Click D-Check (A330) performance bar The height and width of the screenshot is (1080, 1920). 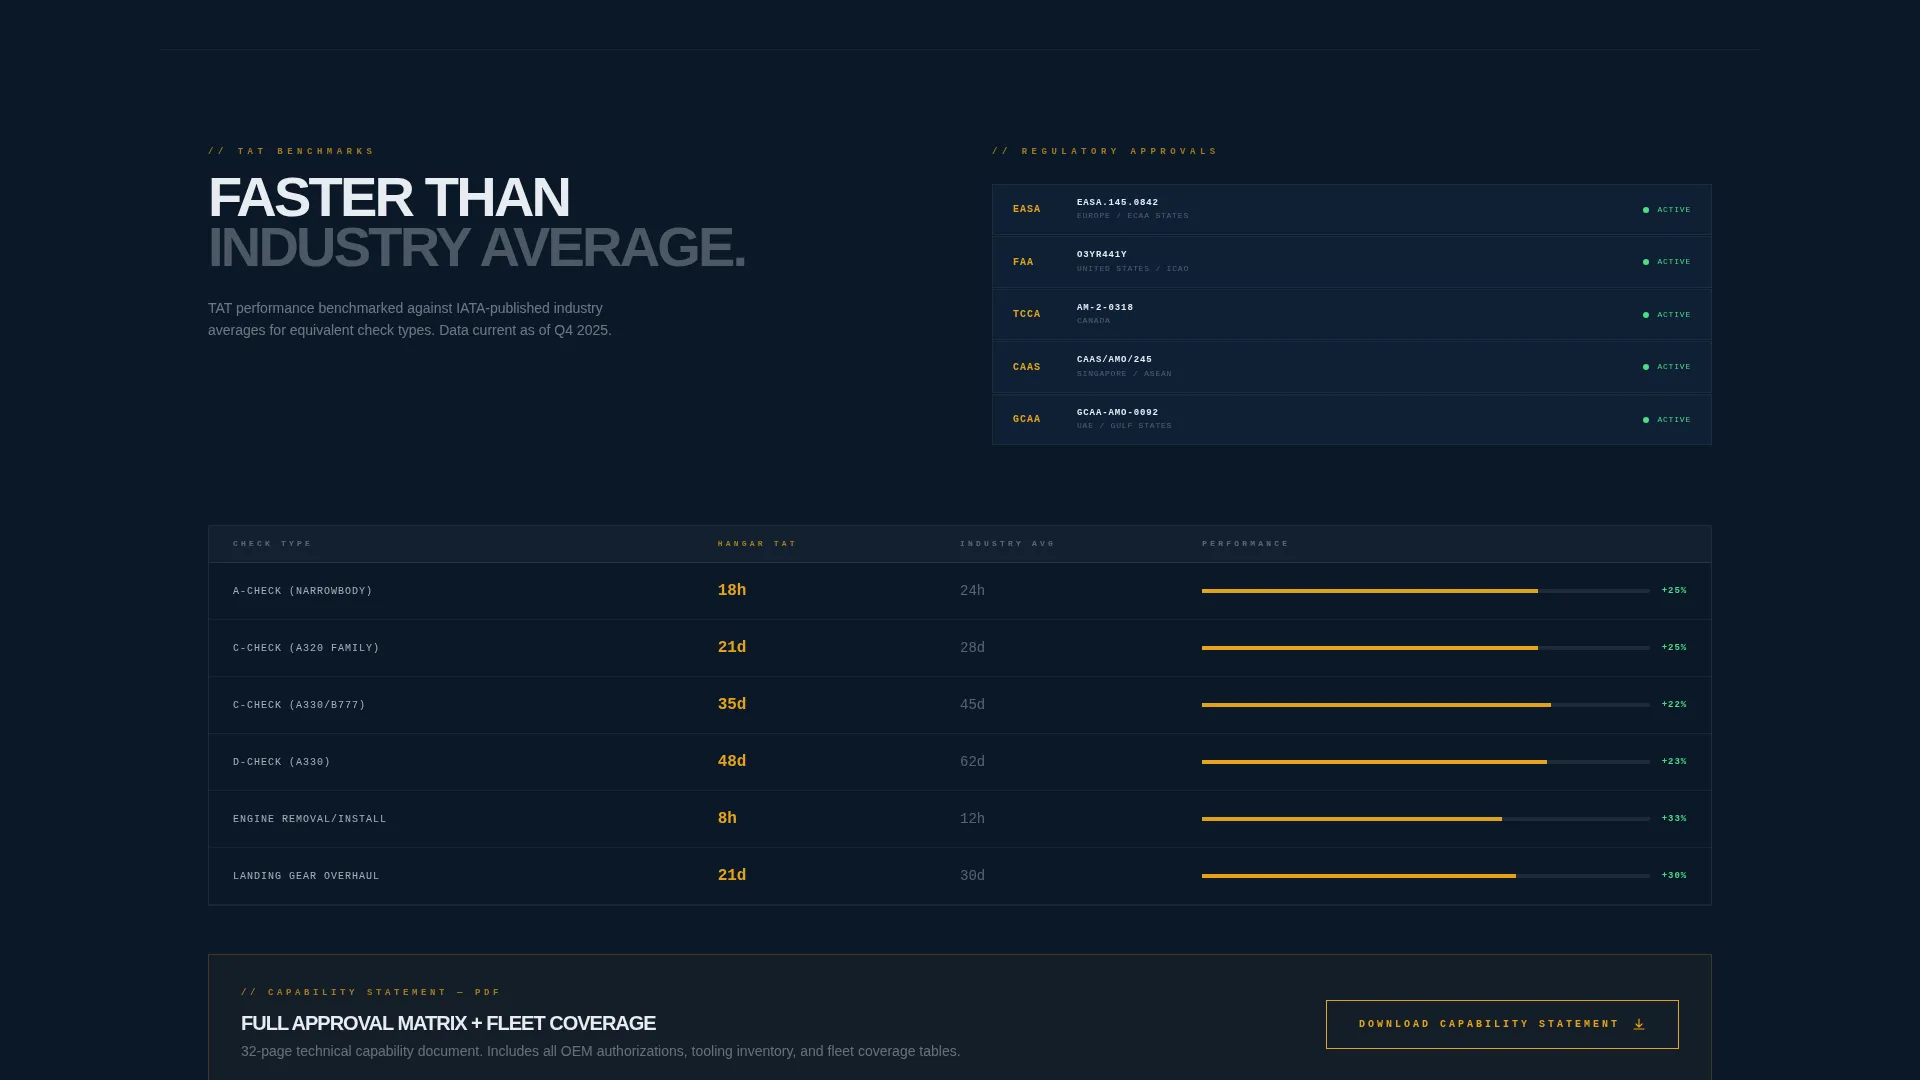1425,762
